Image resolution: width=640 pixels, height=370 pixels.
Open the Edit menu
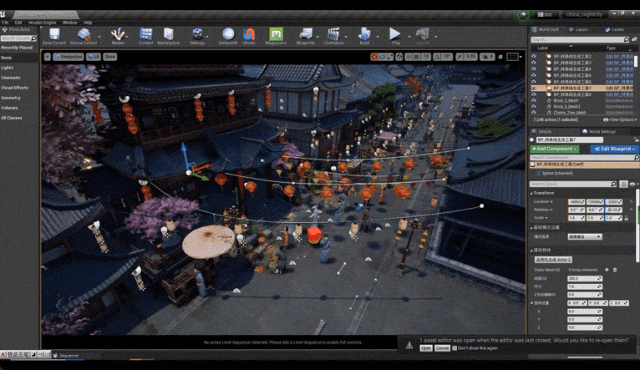(x=18, y=22)
